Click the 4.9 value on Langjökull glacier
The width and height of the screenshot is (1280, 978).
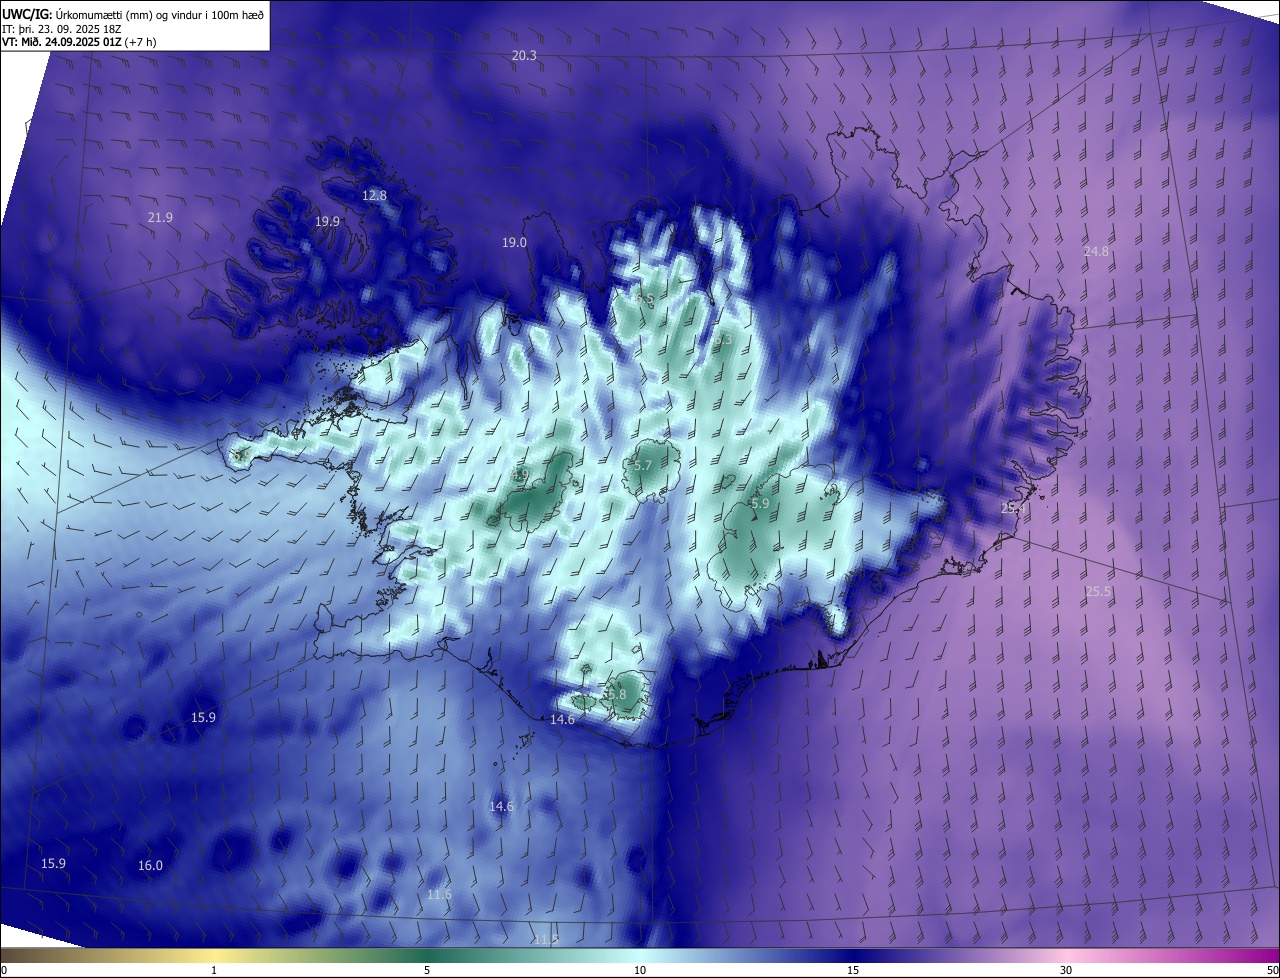(519, 475)
